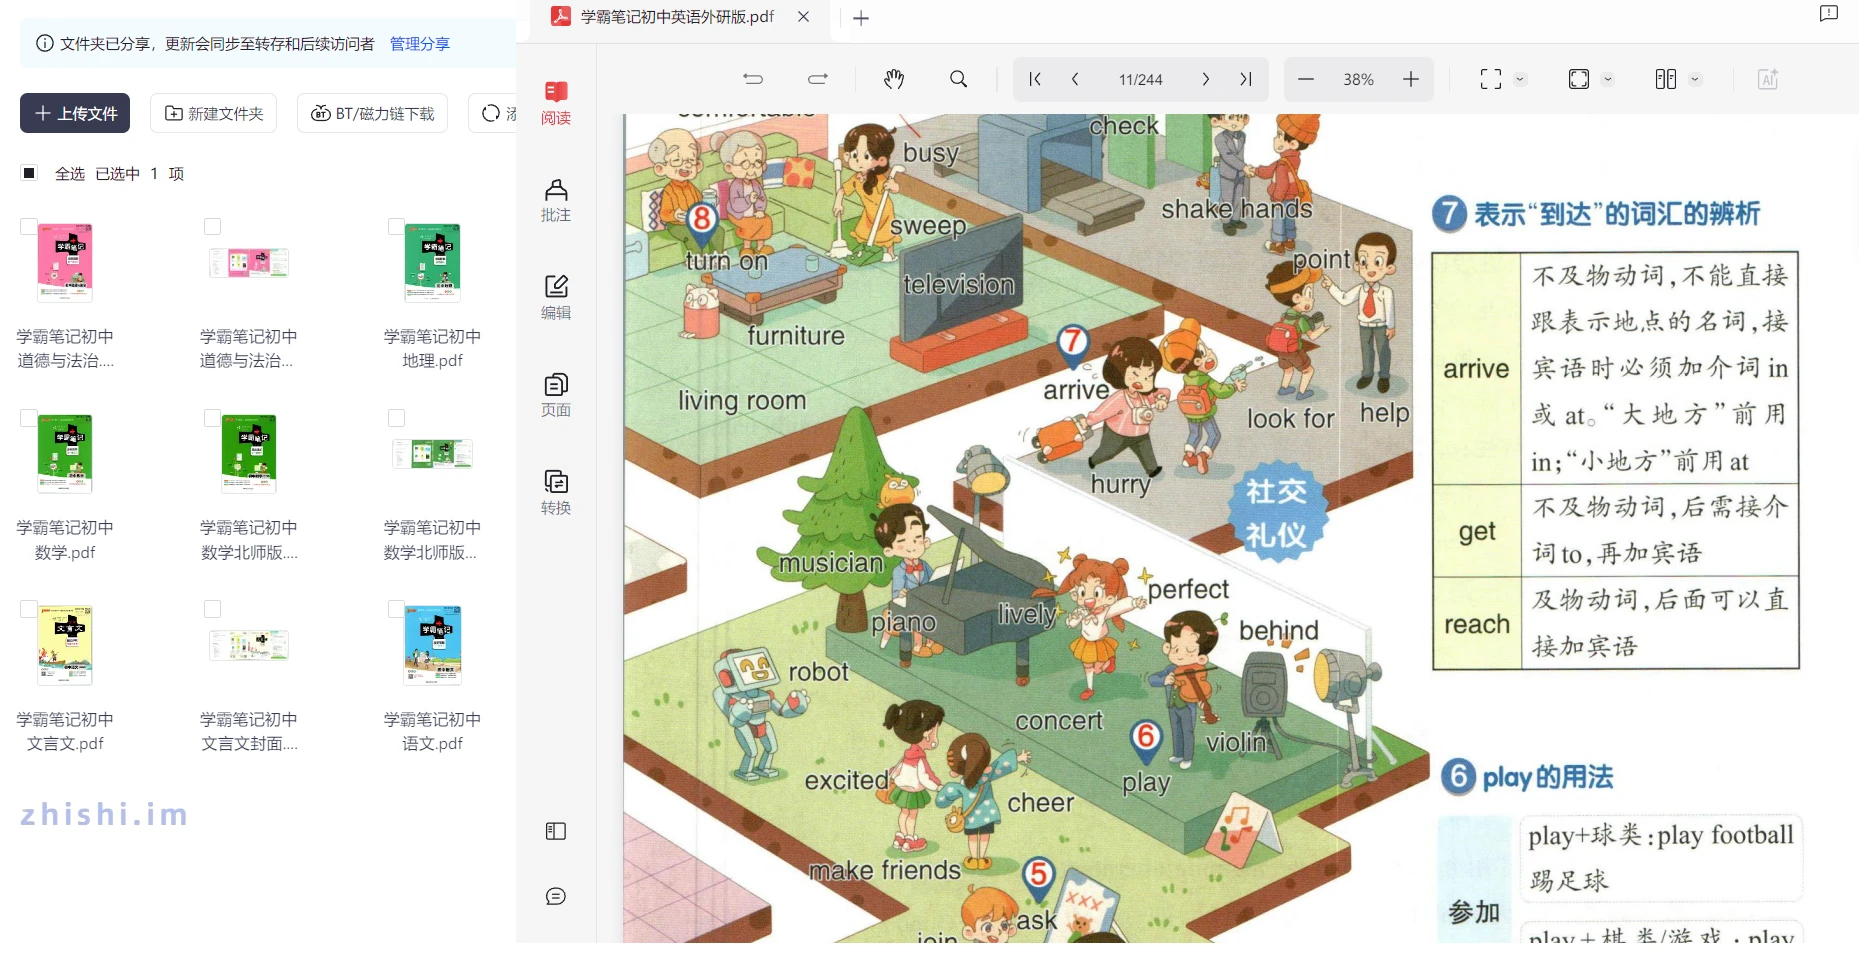Click the undo arrow in PDF toolbar
1859x954 pixels.
(753, 79)
